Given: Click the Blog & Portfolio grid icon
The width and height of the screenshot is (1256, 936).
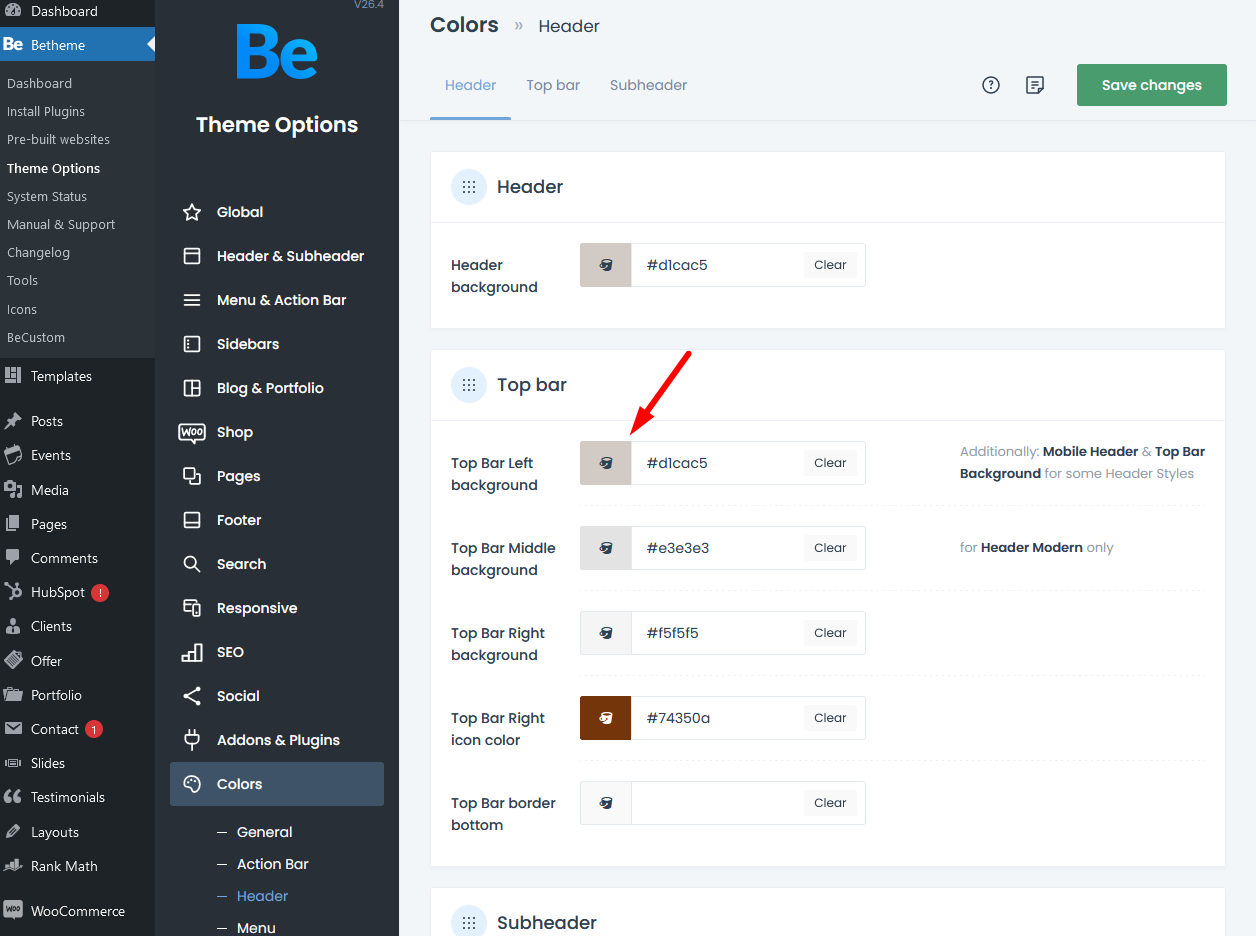Looking at the screenshot, I should (x=192, y=388).
